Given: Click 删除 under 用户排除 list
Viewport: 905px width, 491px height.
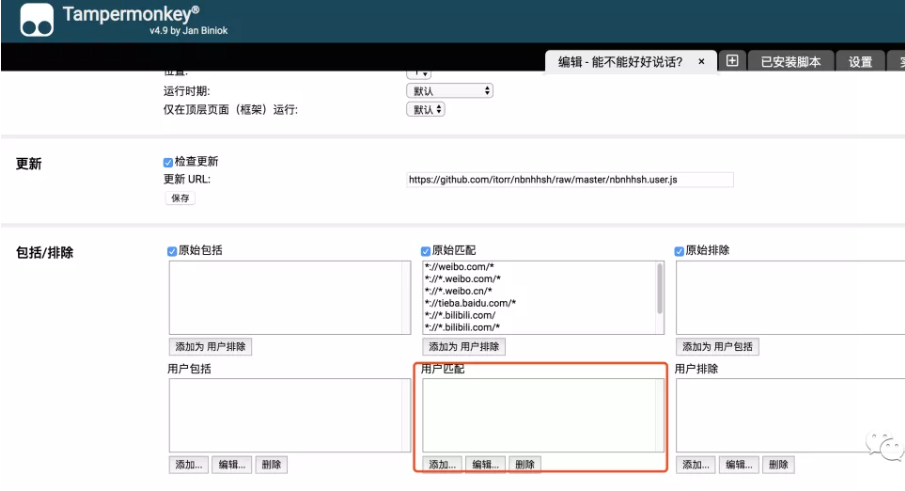Looking at the screenshot, I should (779, 464).
